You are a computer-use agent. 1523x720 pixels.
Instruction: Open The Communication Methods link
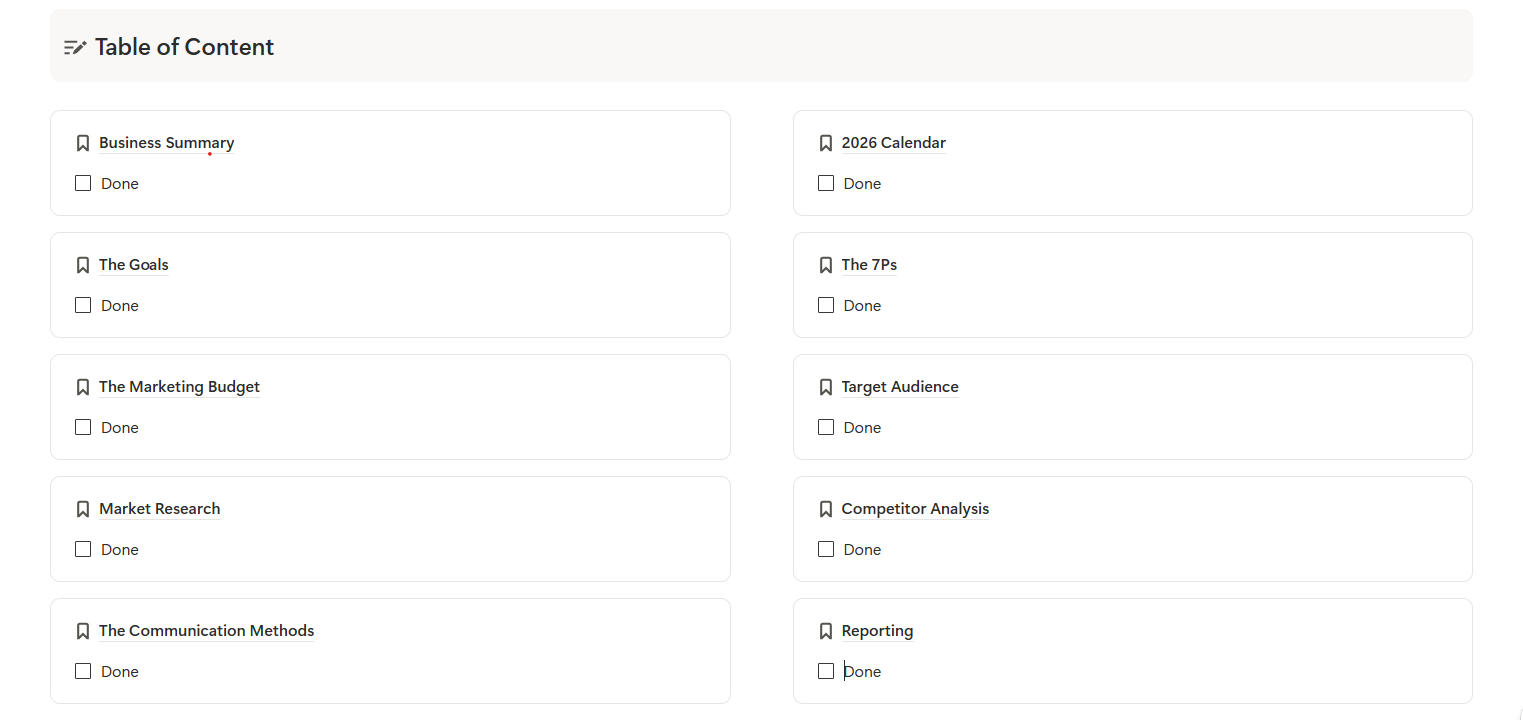[x=207, y=631]
